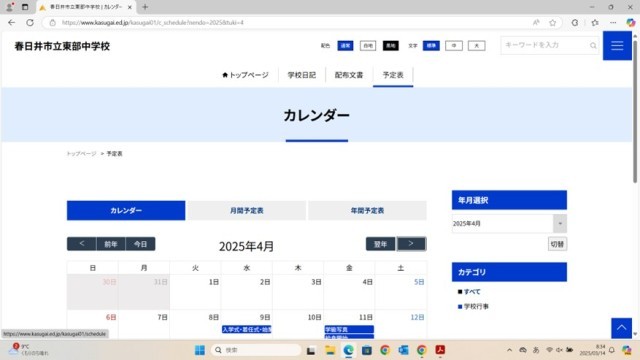This screenshot has width=640, height=360.
Task: Switch color scheme to the white option
Action: point(368,46)
